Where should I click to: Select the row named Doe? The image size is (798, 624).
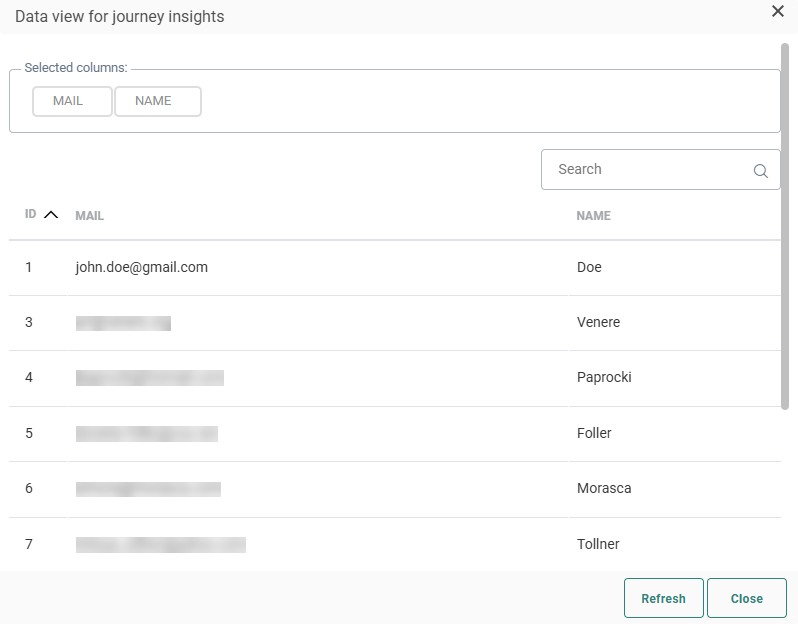[589, 267]
